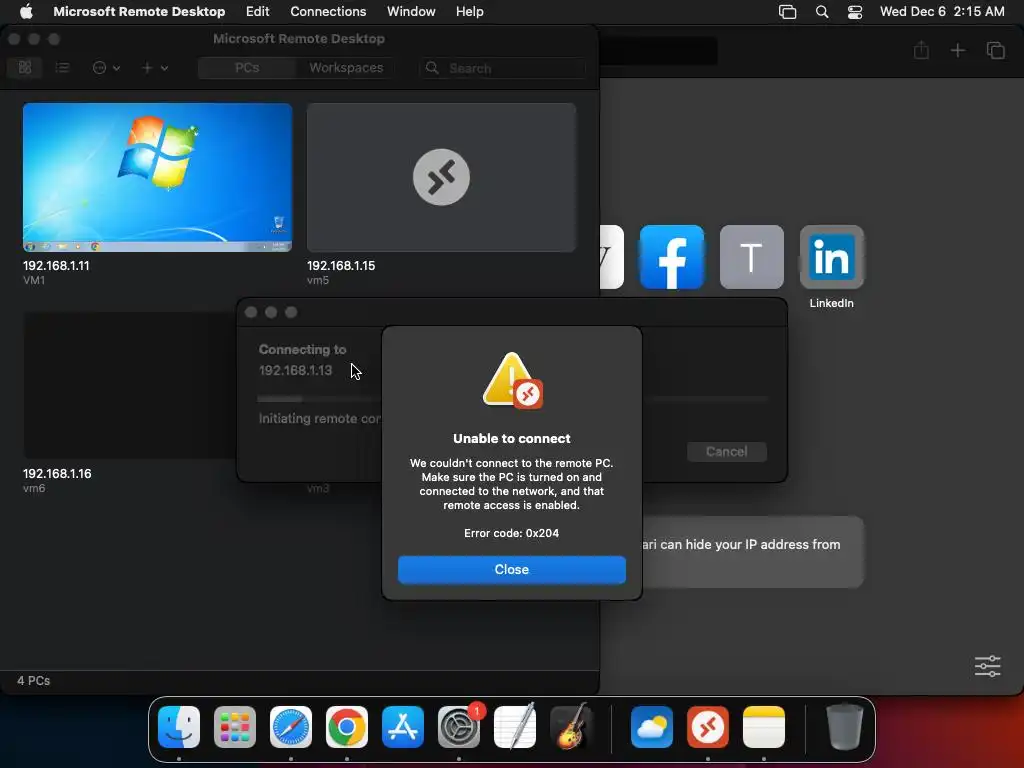1024x768 pixels.
Task: Open the ellipsis actions dropdown
Action: click(106, 67)
